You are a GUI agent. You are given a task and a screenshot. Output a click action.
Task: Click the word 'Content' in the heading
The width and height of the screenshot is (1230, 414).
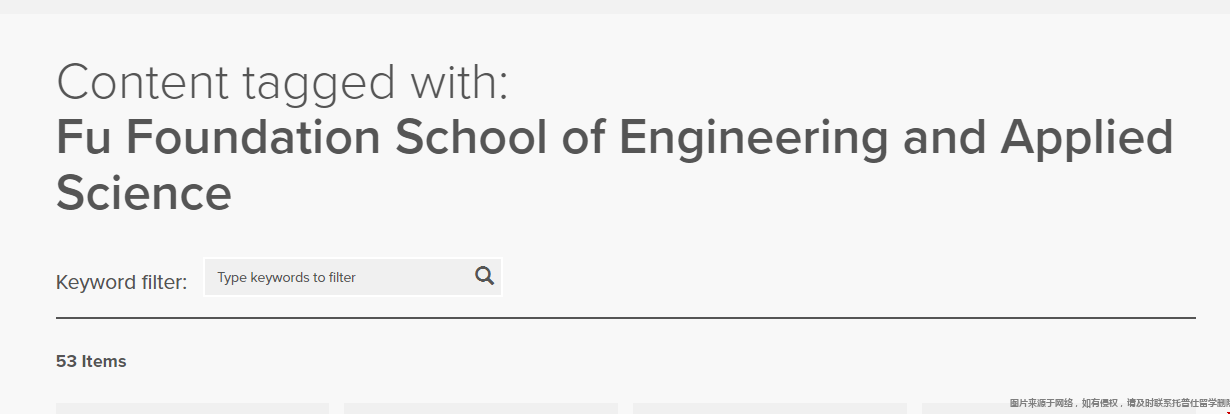(143, 83)
